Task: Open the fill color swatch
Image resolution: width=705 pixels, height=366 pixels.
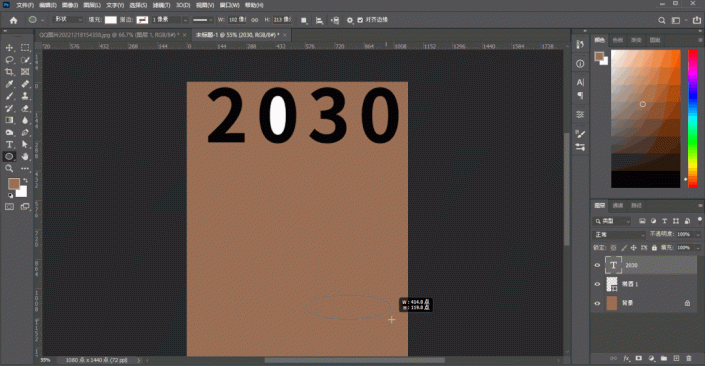Action: 111,20
